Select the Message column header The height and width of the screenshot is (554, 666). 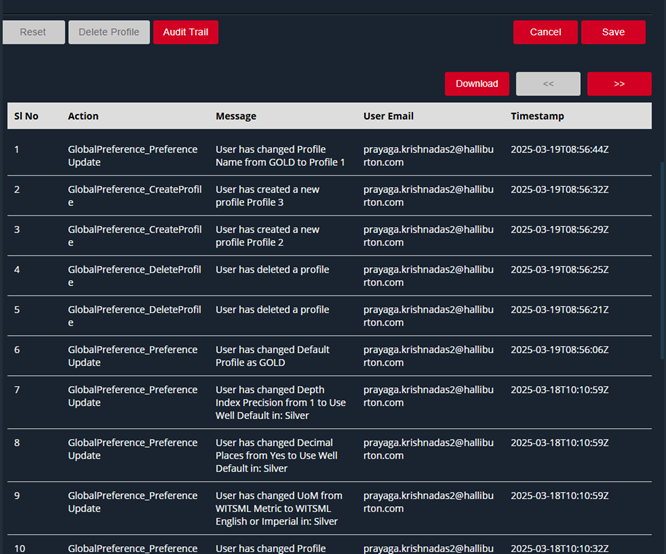point(236,116)
